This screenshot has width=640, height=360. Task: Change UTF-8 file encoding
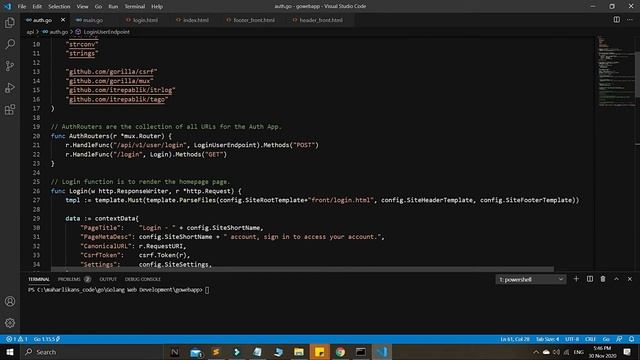[572, 339]
